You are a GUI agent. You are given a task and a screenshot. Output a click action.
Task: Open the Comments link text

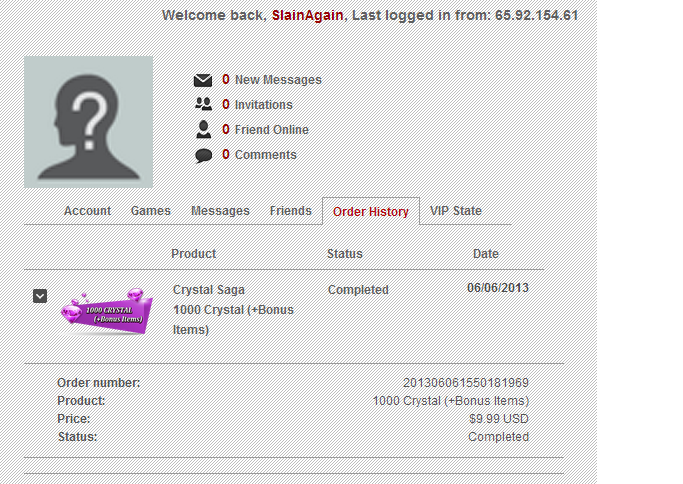(266, 155)
